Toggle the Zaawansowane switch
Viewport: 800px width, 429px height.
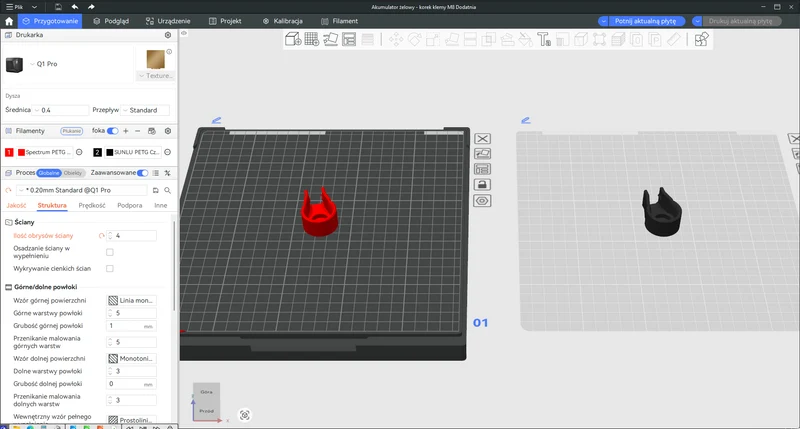coord(142,173)
